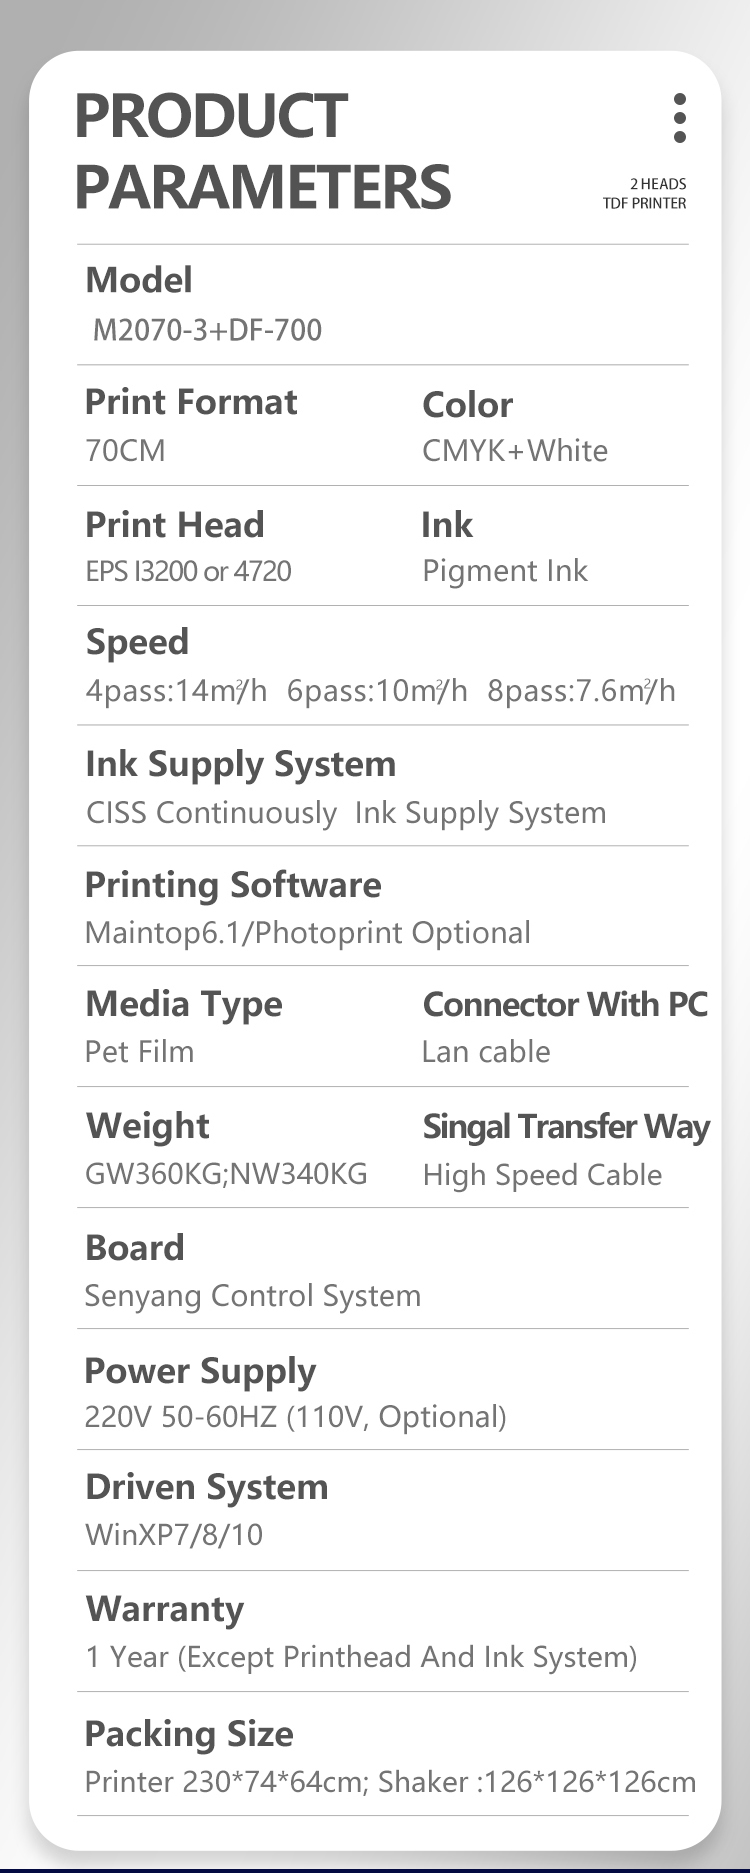Click the 4pass:14m²/h speed value
The image size is (750, 1873).
(176, 691)
